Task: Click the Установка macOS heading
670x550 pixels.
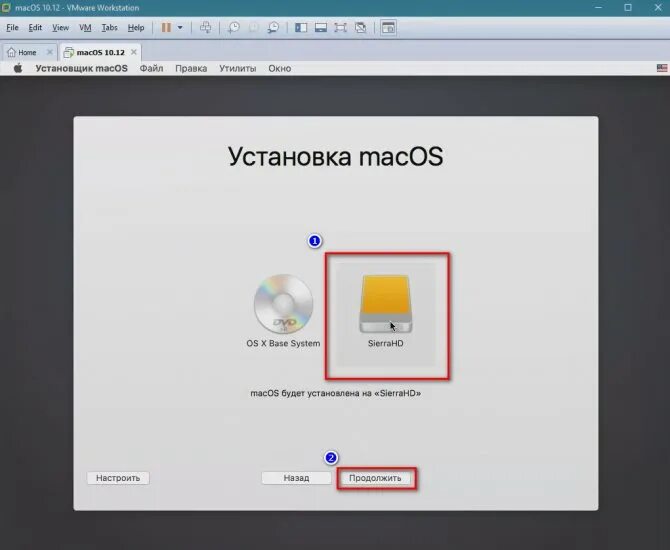Action: pos(335,156)
